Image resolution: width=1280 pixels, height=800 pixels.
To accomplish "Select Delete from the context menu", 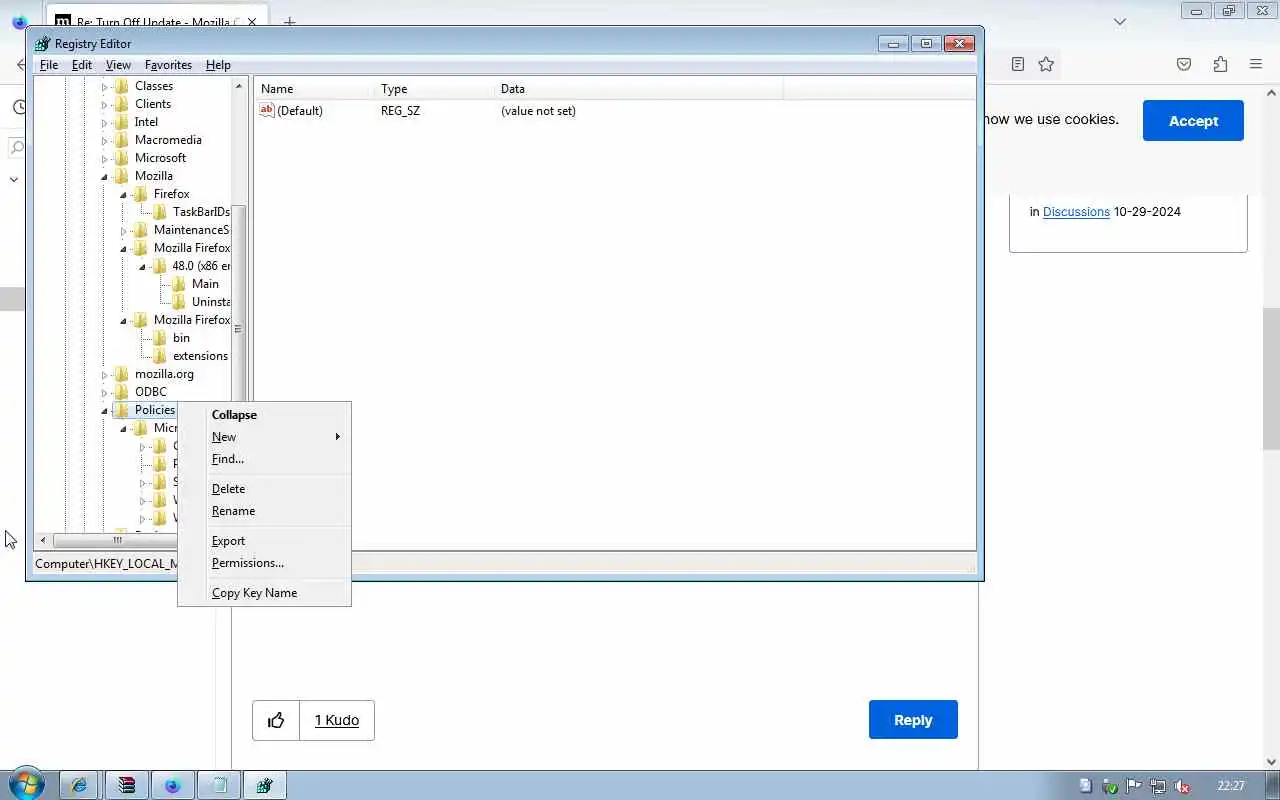I will pyautogui.click(x=265, y=489).
